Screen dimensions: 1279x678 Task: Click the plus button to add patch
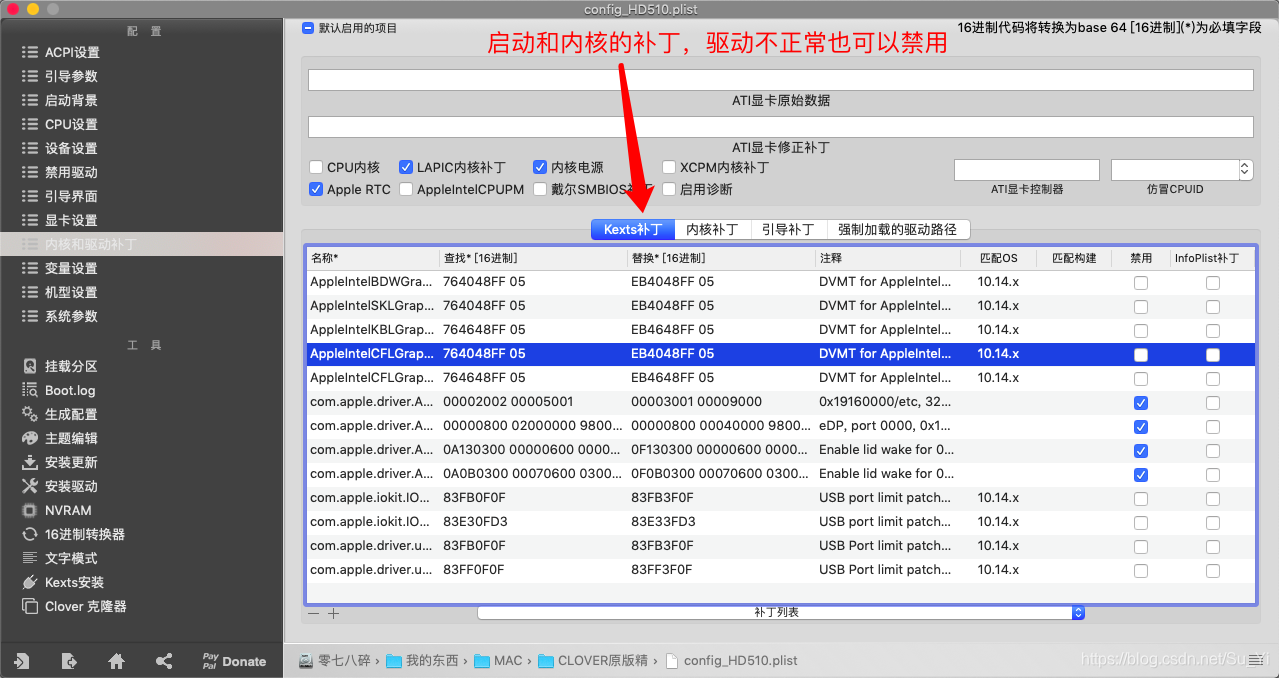(x=334, y=613)
